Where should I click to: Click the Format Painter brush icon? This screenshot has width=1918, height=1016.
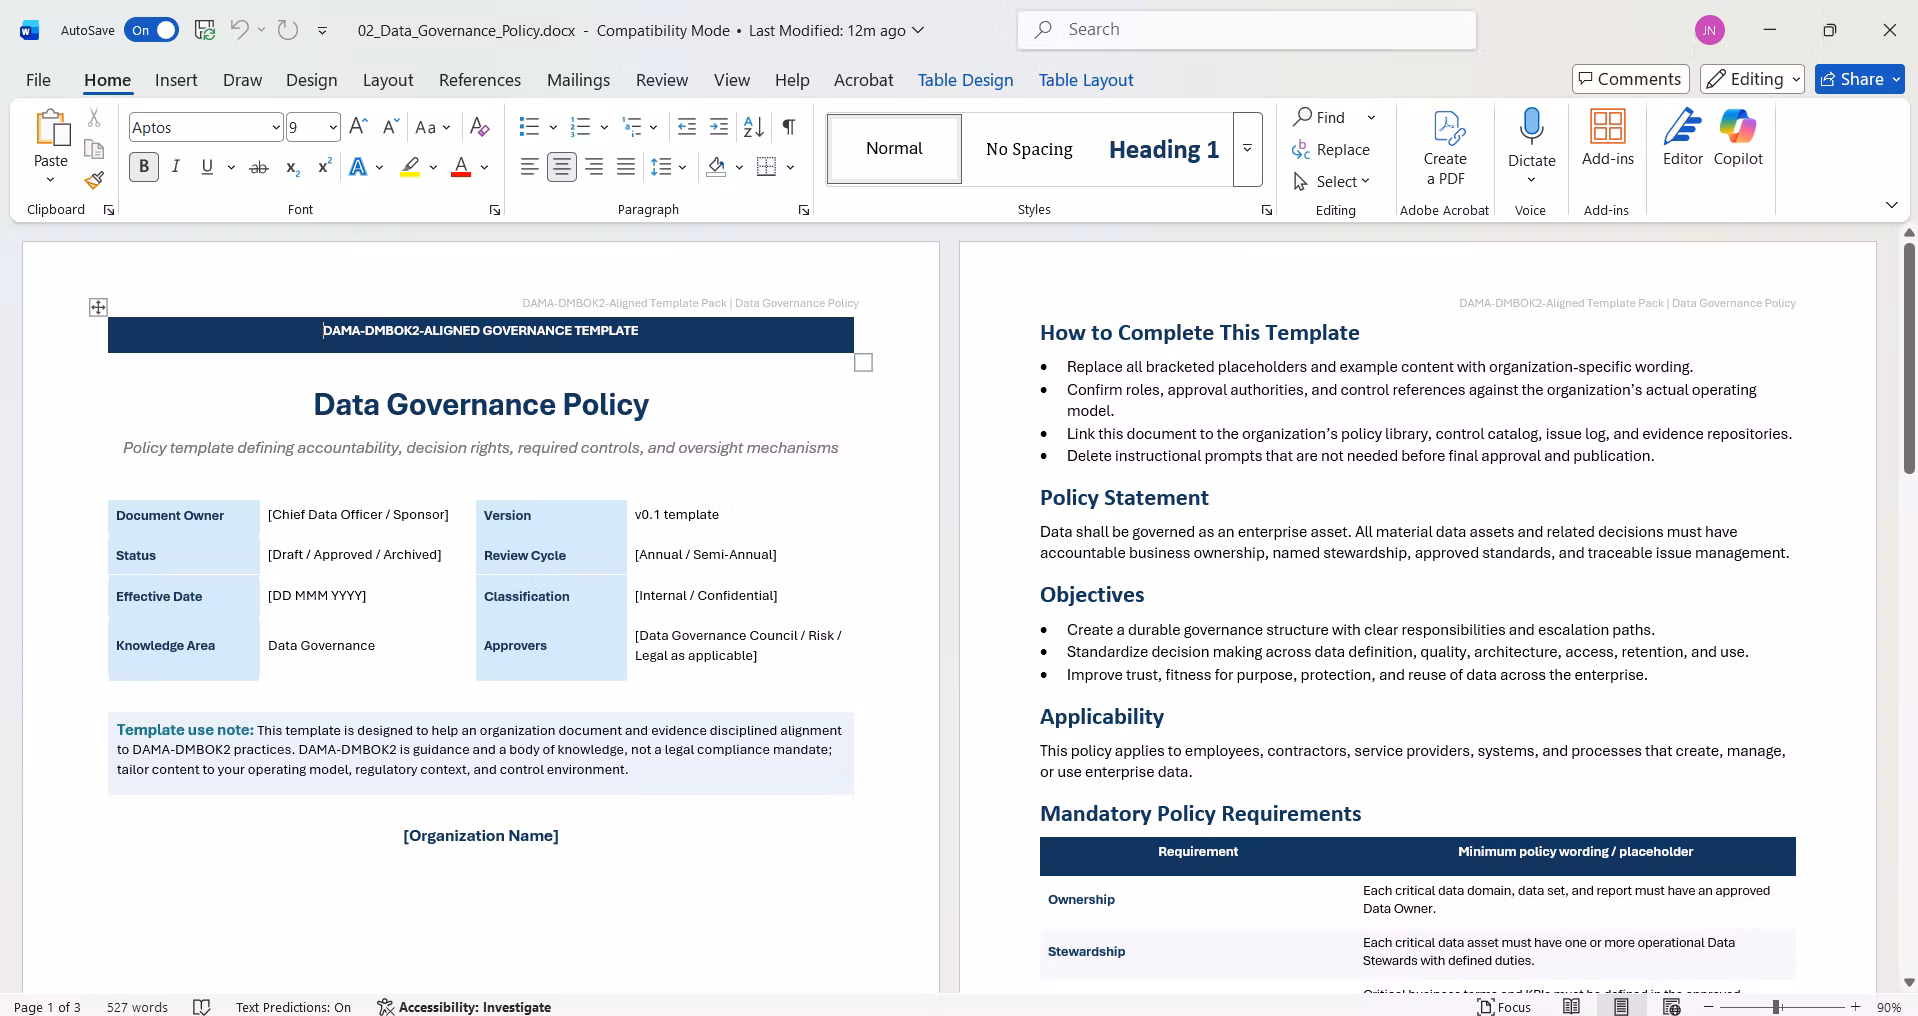(x=94, y=181)
